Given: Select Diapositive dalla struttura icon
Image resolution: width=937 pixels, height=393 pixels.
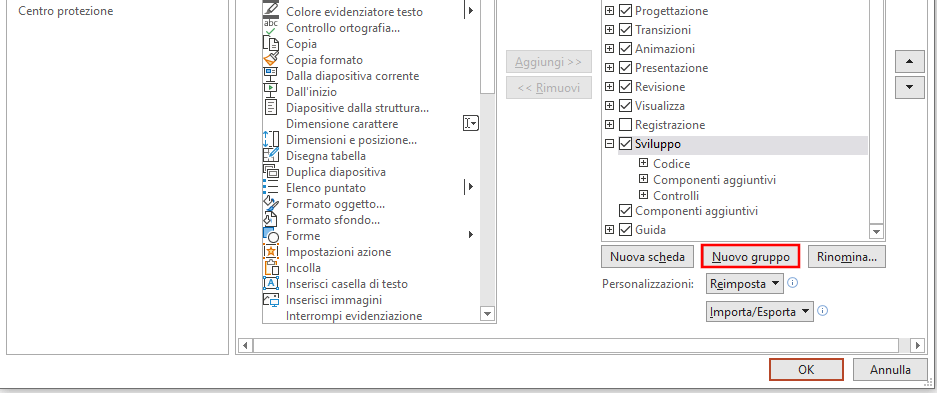Looking at the screenshot, I should click(x=271, y=108).
